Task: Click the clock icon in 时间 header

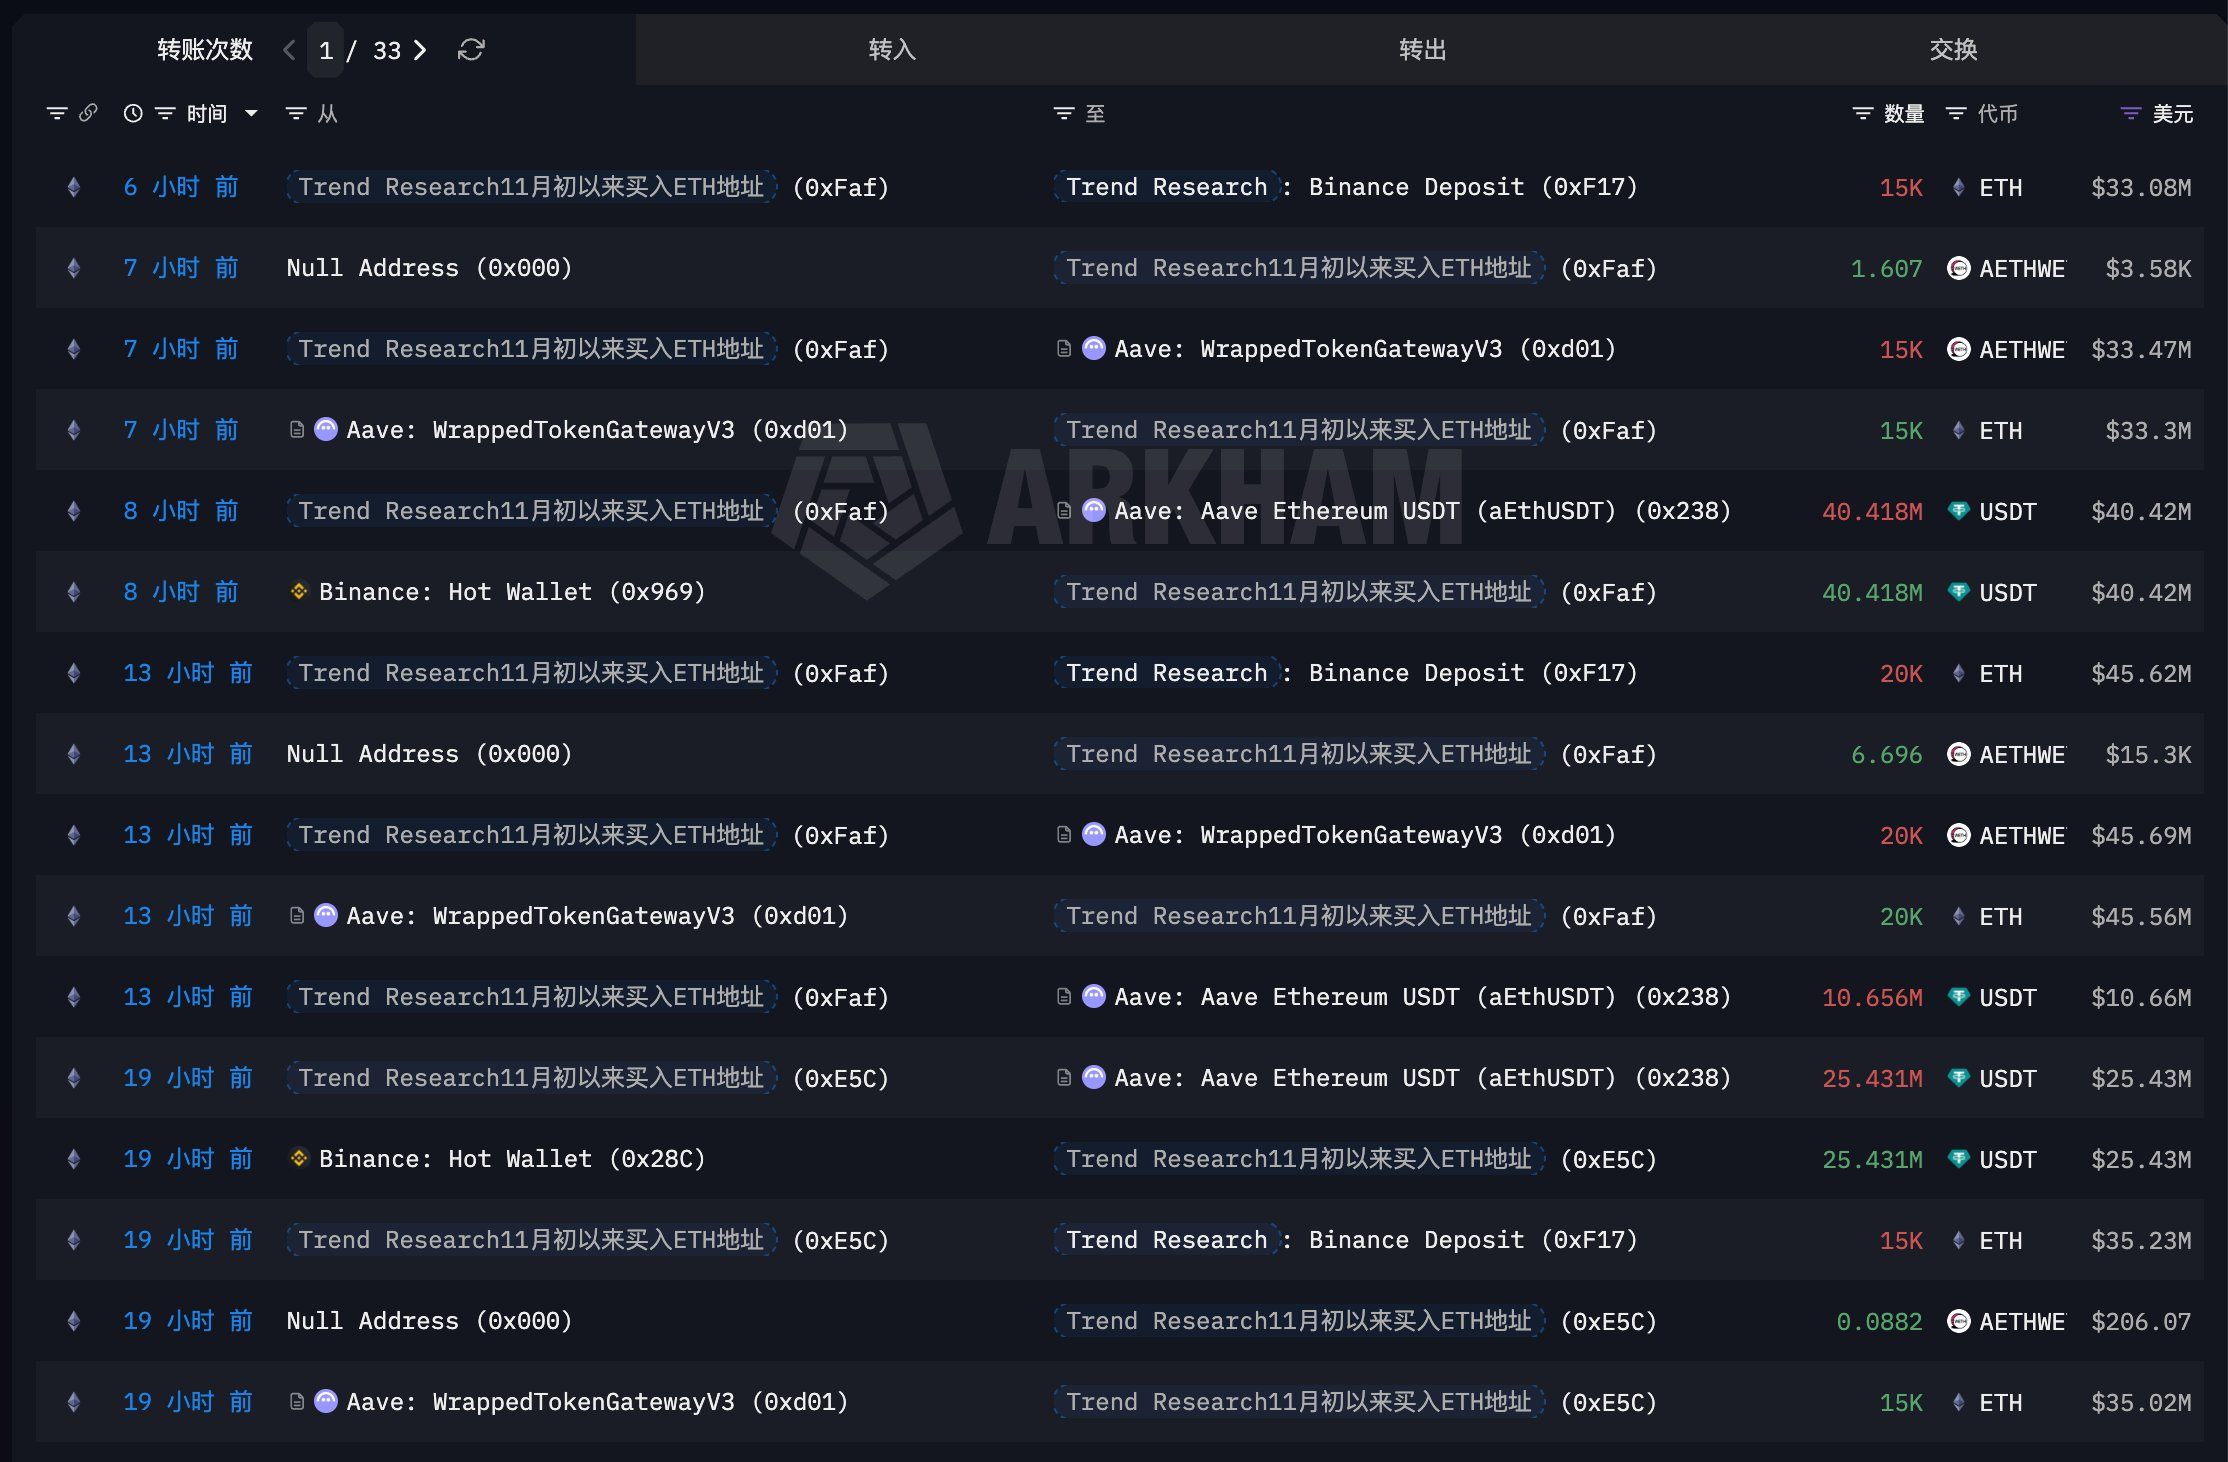Action: [132, 114]
